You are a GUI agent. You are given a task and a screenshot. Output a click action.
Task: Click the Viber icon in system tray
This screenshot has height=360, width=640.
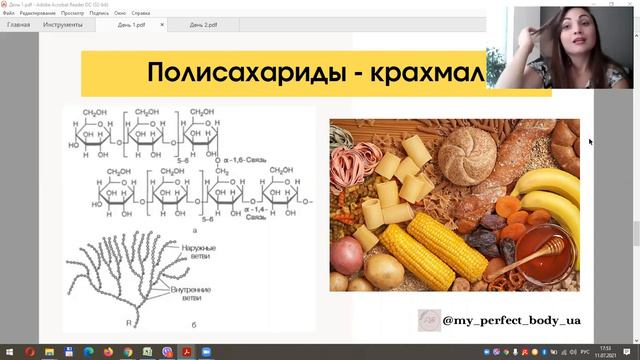(x=496, y=352)
